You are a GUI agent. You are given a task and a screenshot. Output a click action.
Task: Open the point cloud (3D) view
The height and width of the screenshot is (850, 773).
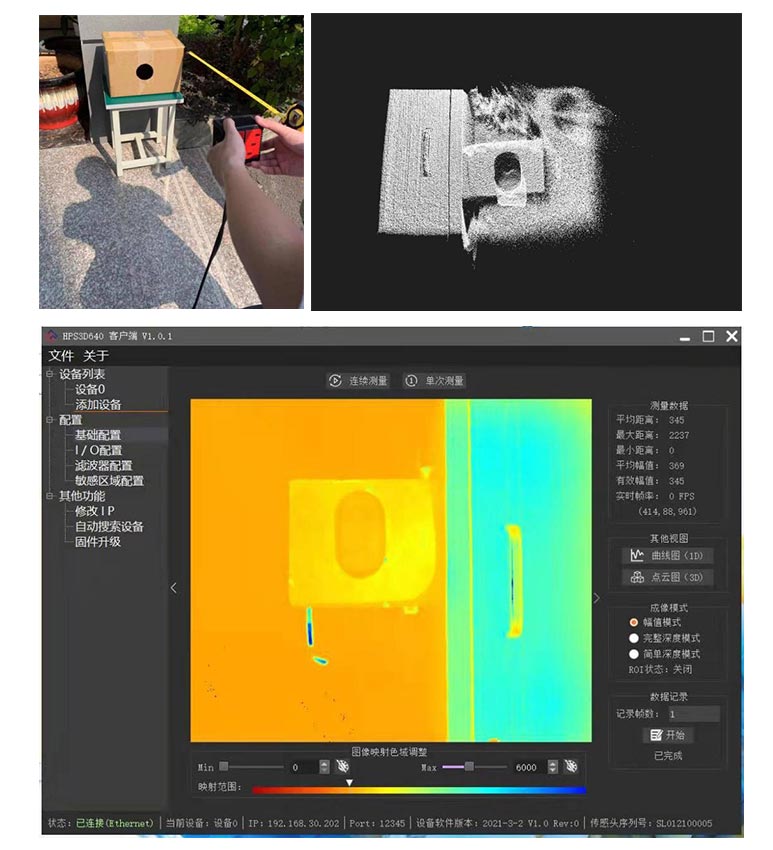click(x=667, y=577)
